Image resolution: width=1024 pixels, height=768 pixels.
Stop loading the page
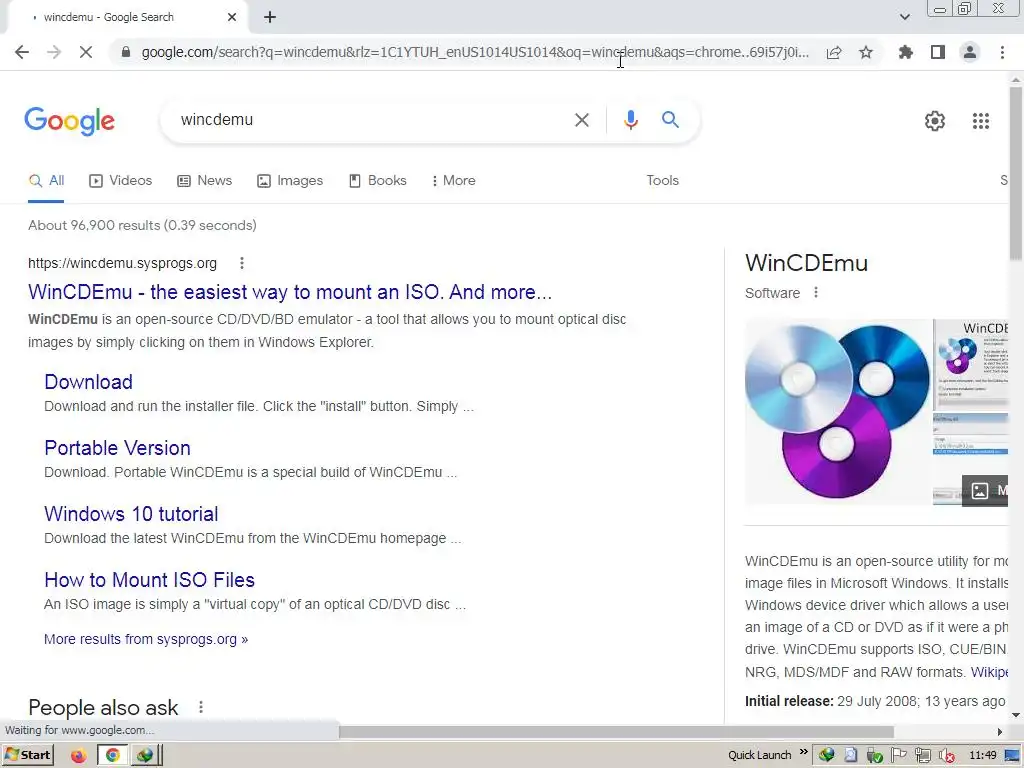86,52
